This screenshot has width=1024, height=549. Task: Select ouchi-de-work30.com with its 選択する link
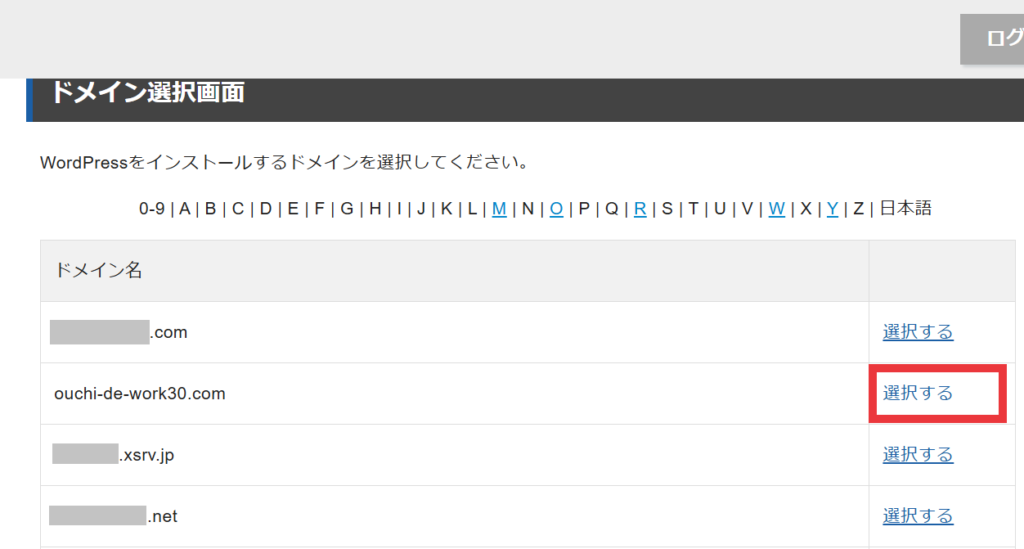click(x=917, y=393)
